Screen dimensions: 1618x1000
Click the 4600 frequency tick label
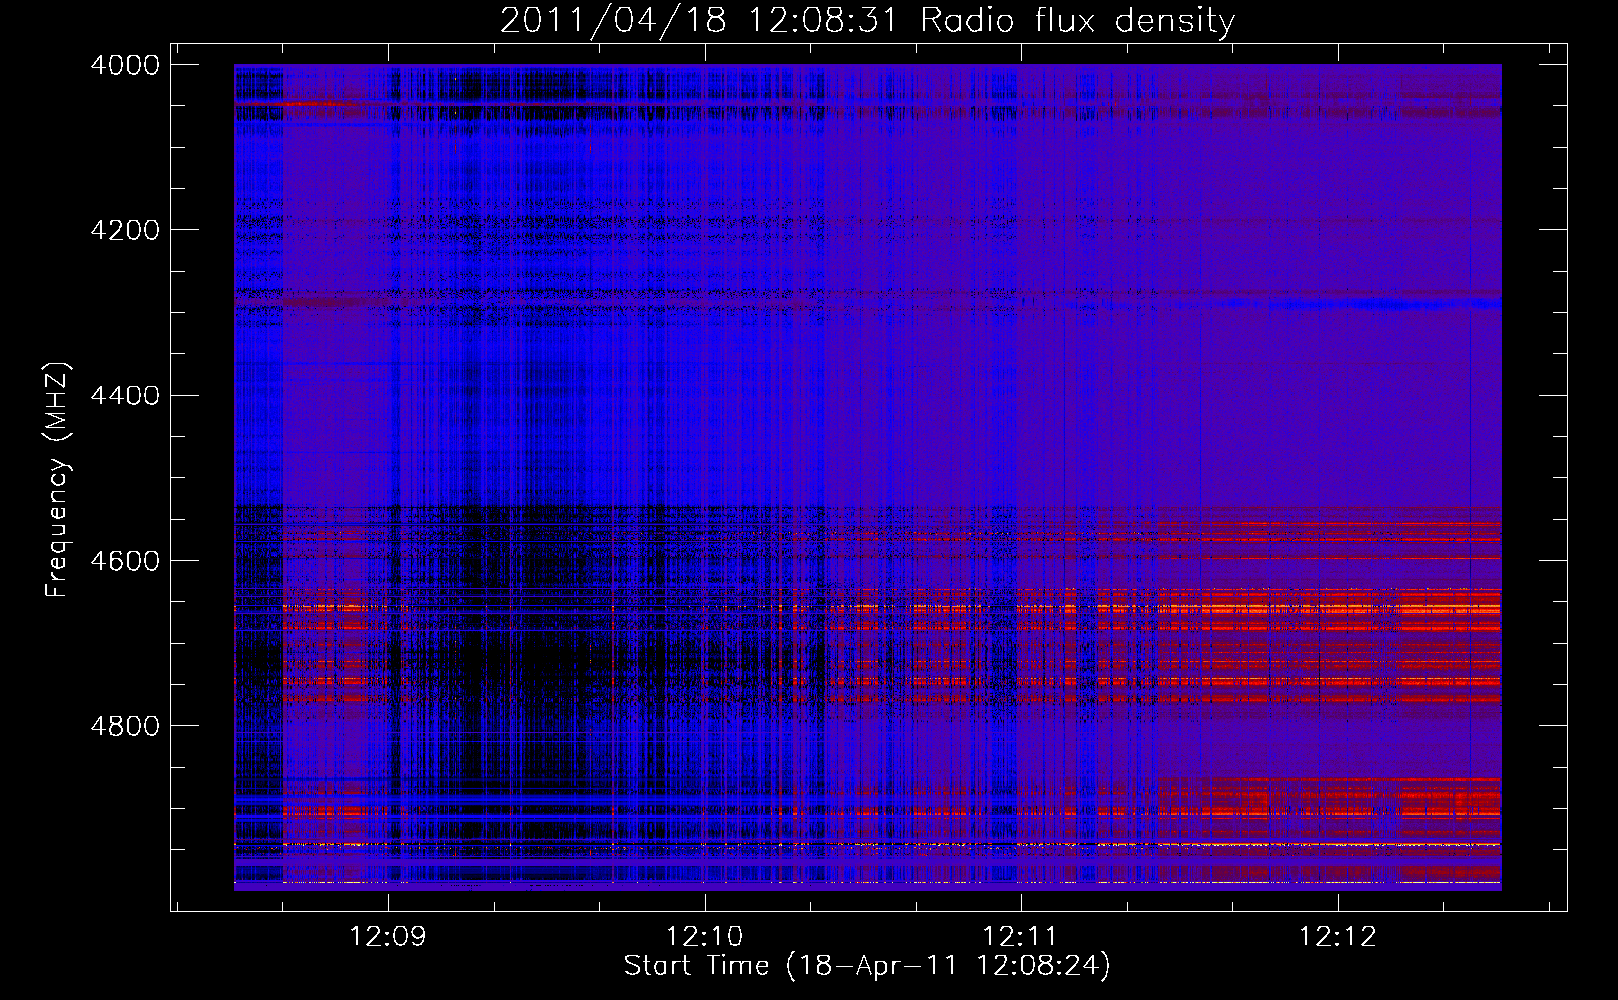125,561
